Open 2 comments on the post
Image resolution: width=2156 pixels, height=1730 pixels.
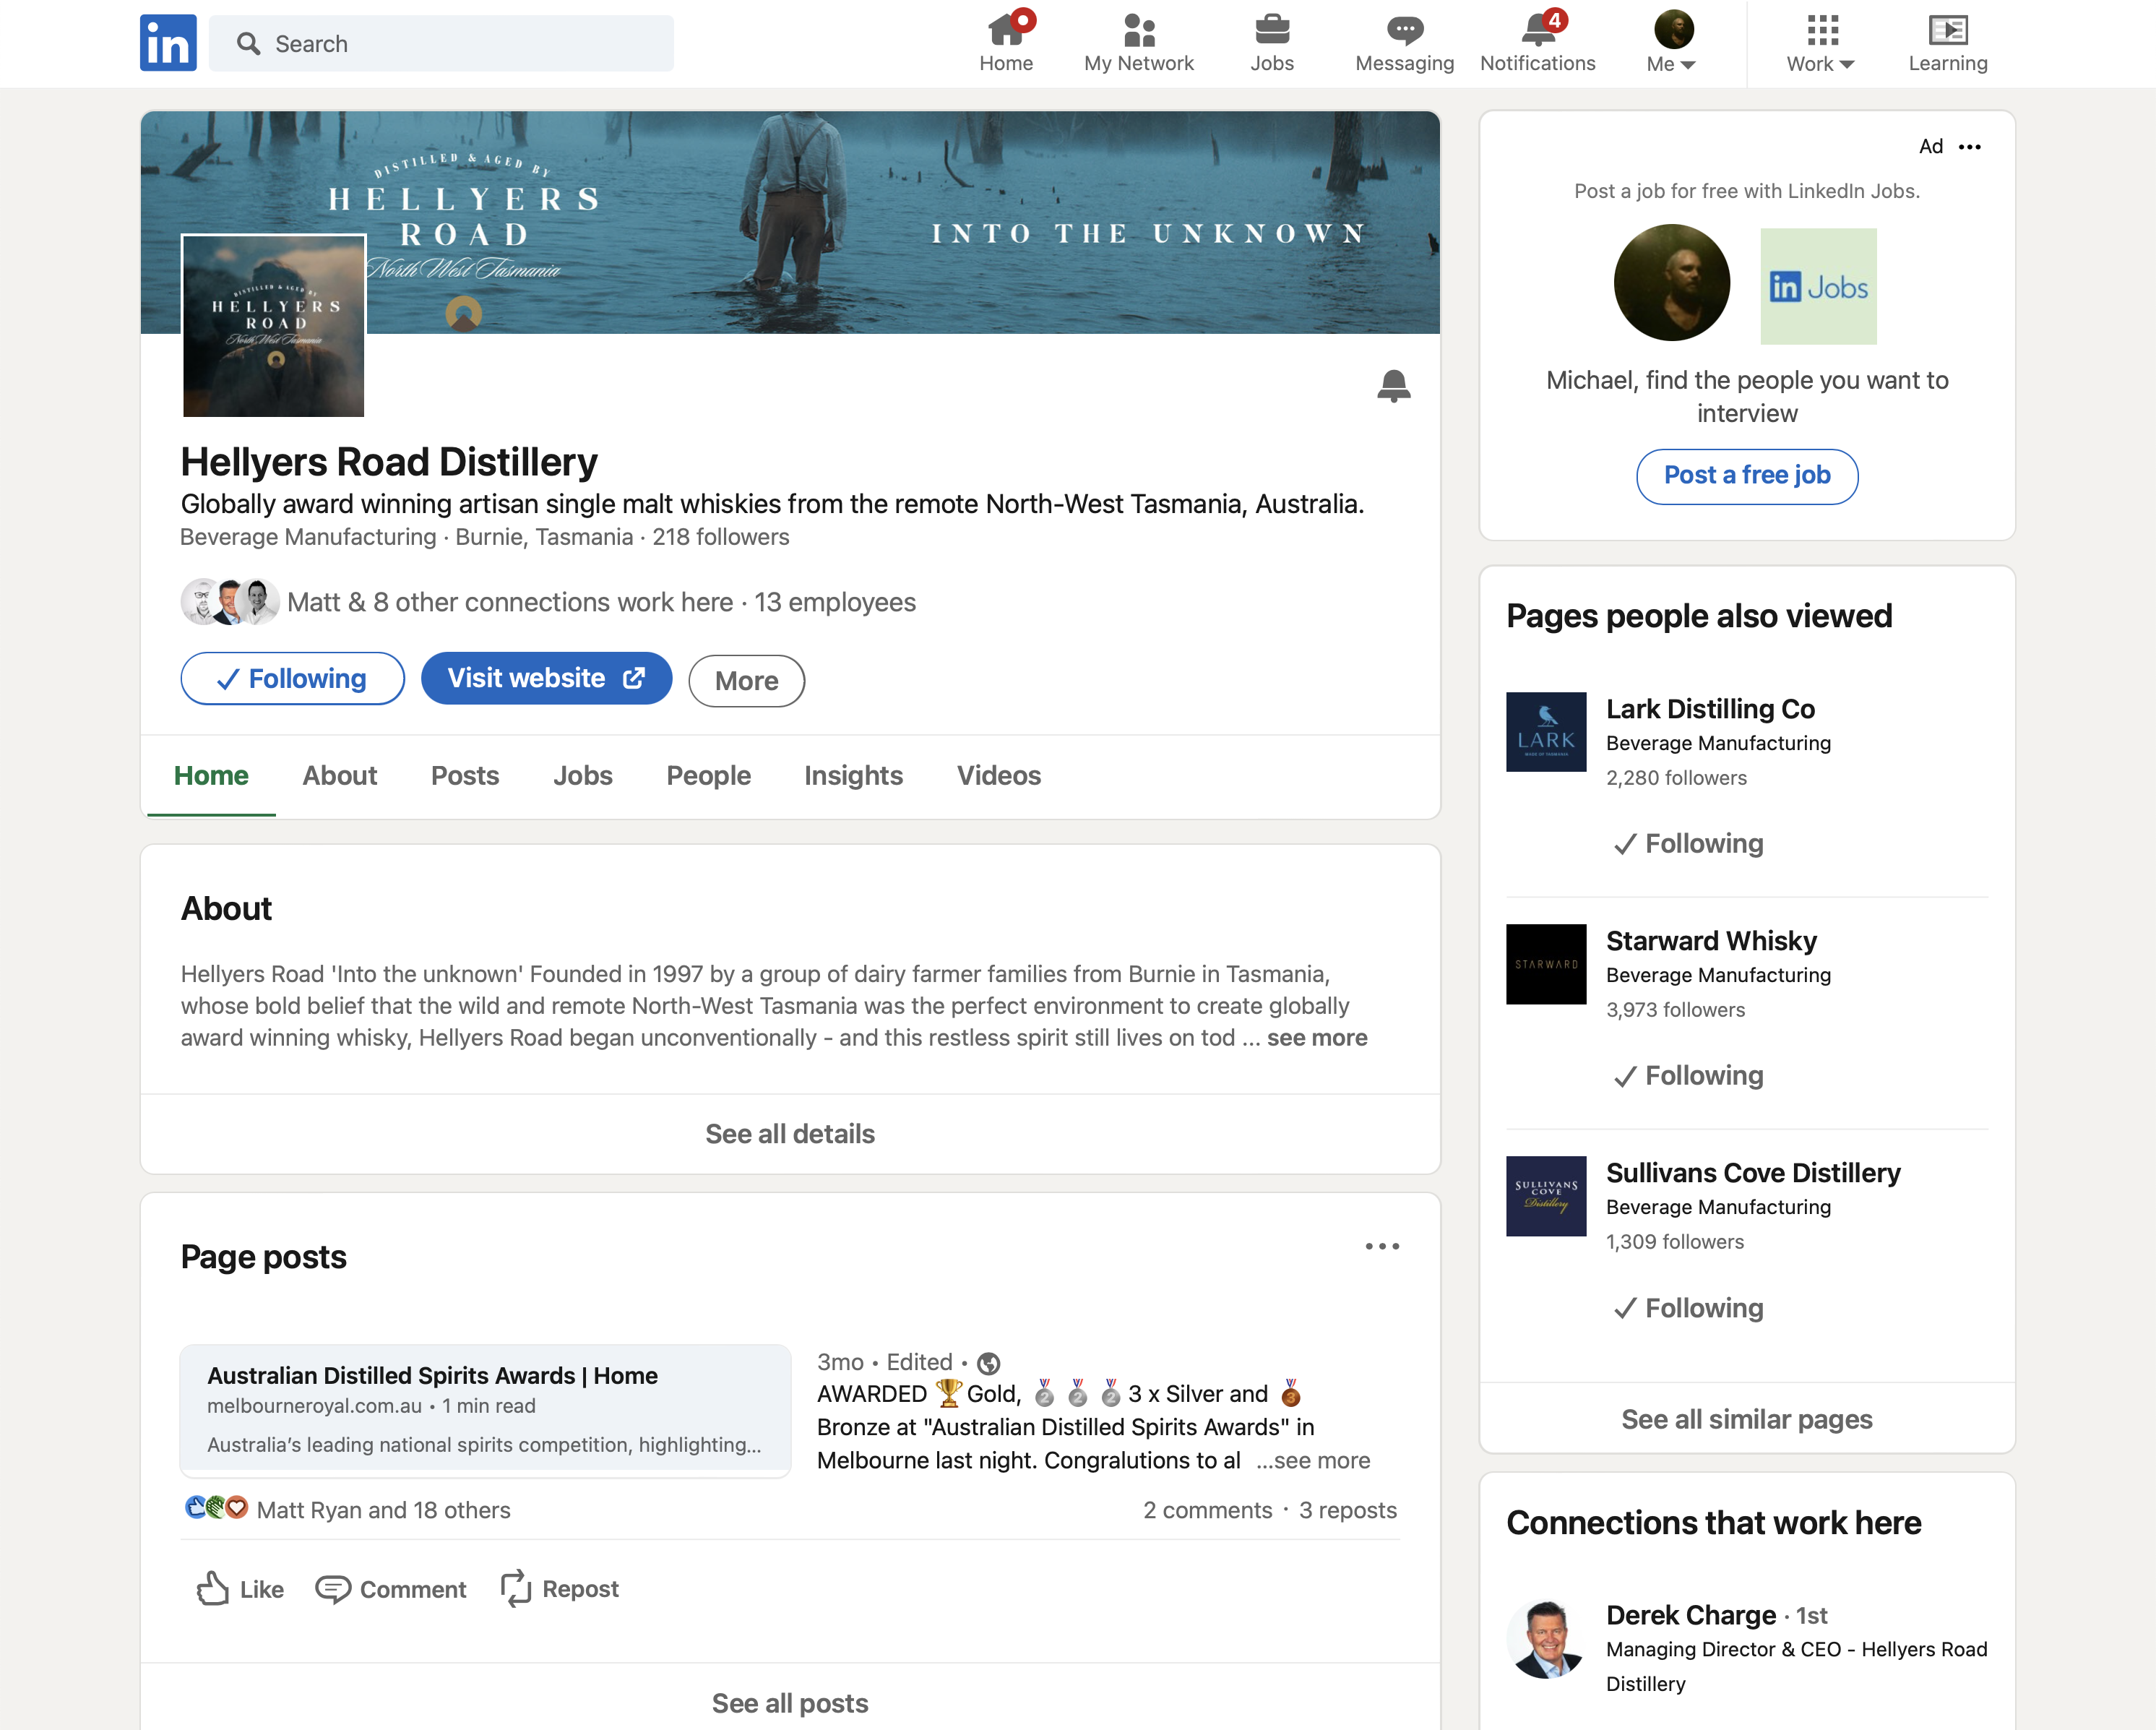point(1207,1510)
